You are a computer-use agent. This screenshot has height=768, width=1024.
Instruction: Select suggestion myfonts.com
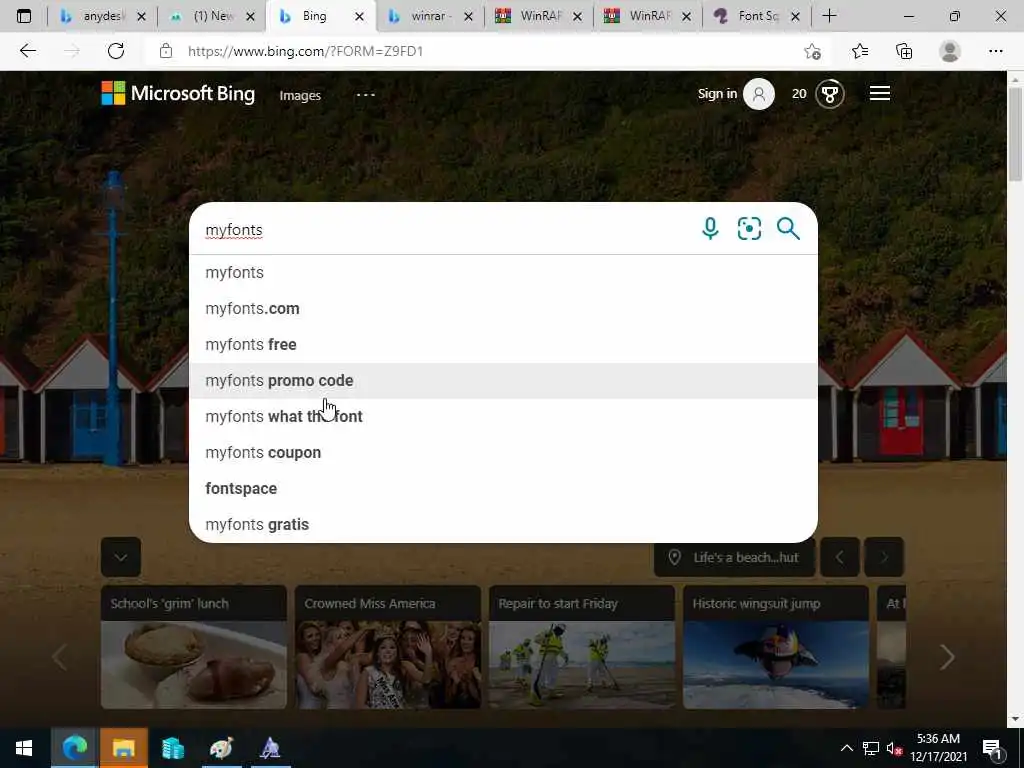503,308
